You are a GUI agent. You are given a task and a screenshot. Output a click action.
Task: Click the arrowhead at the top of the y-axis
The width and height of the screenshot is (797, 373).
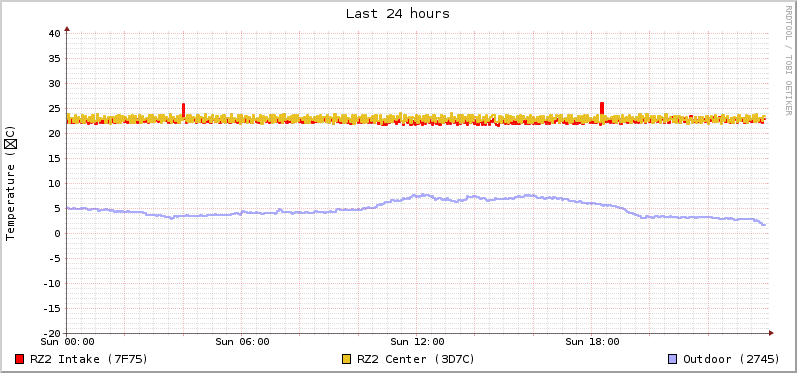tap(67, 29)
